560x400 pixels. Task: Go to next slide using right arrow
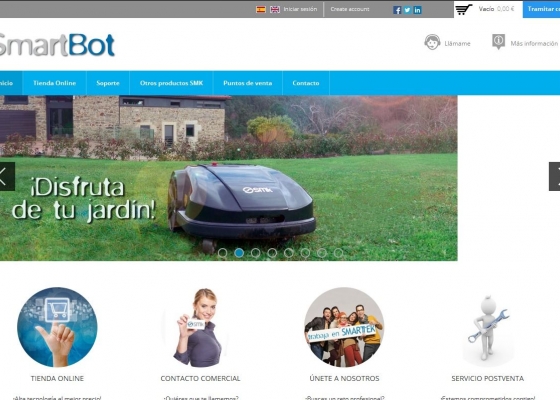click(x=554, y=176)
